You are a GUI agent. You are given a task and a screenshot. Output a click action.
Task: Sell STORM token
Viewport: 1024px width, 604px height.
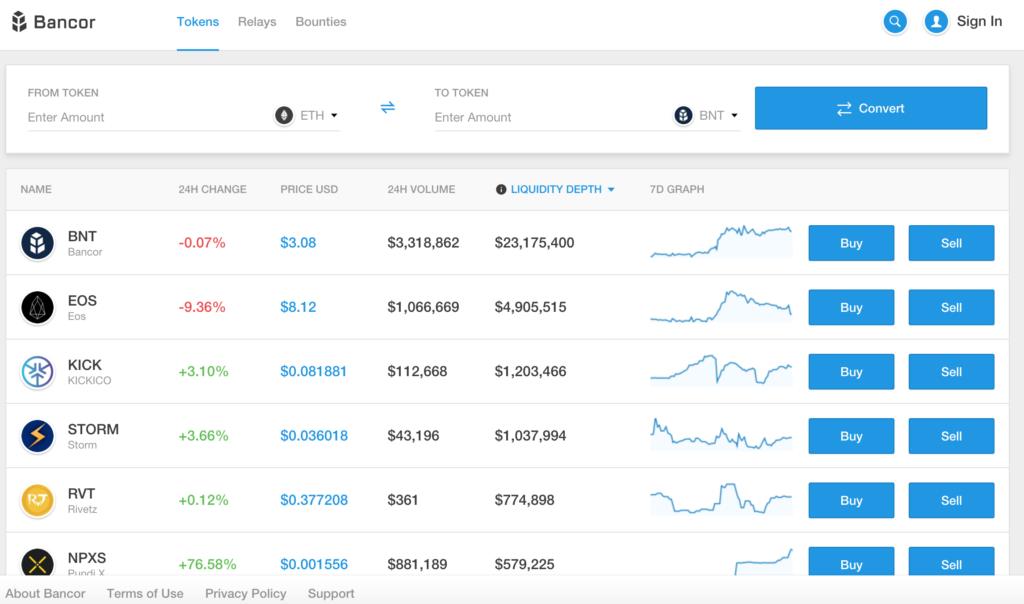tap(951, 436)
